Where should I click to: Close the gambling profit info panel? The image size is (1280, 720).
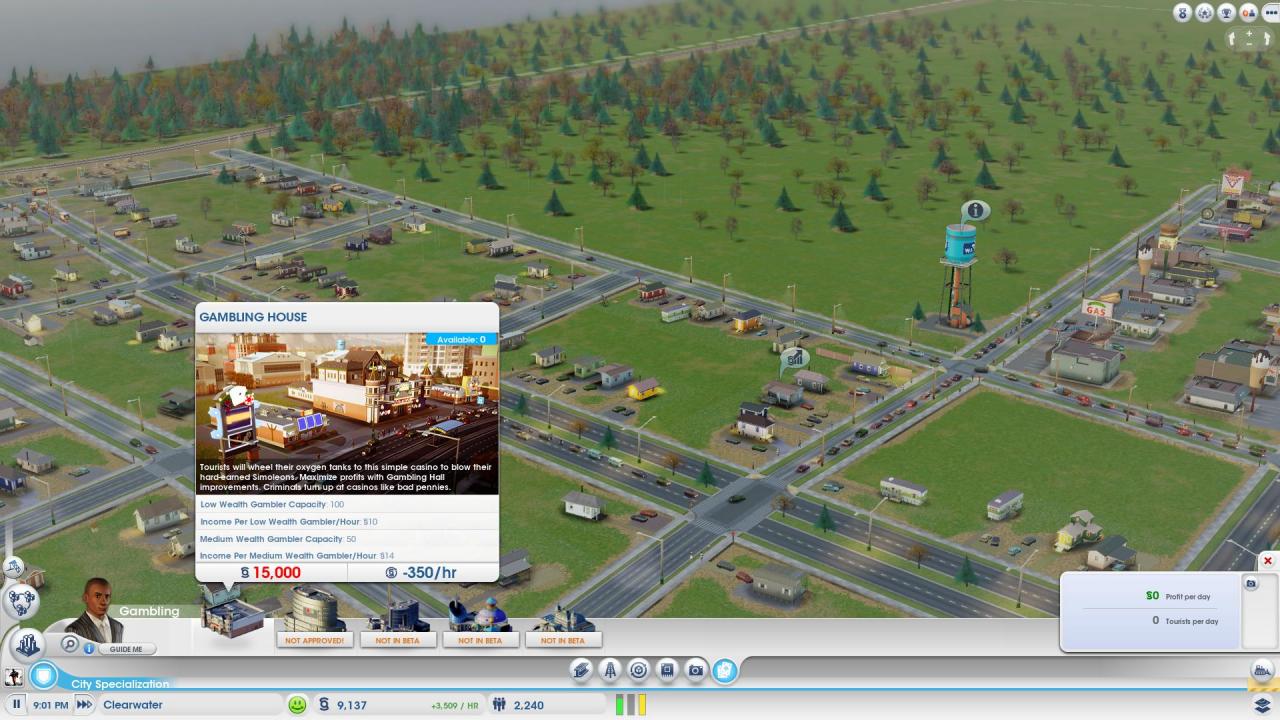coord(1268,561)
